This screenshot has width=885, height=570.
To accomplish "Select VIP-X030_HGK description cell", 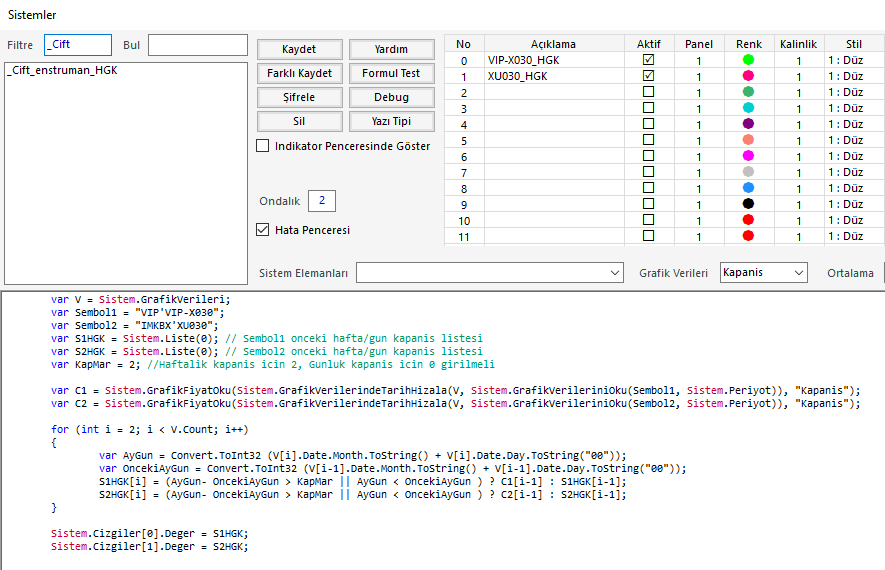I will tap(554, 60).
